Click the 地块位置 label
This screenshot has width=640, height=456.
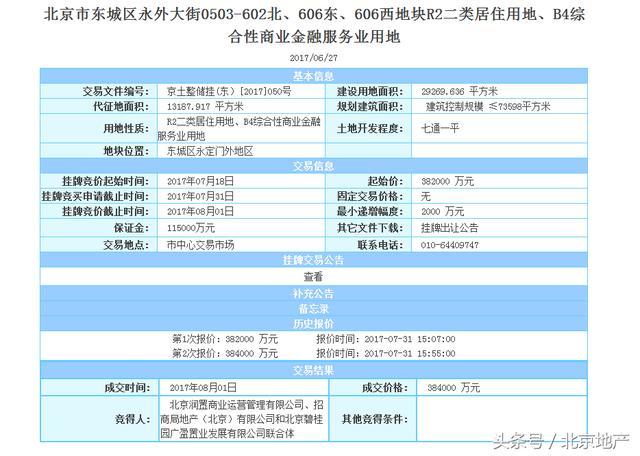pos(125,151)
